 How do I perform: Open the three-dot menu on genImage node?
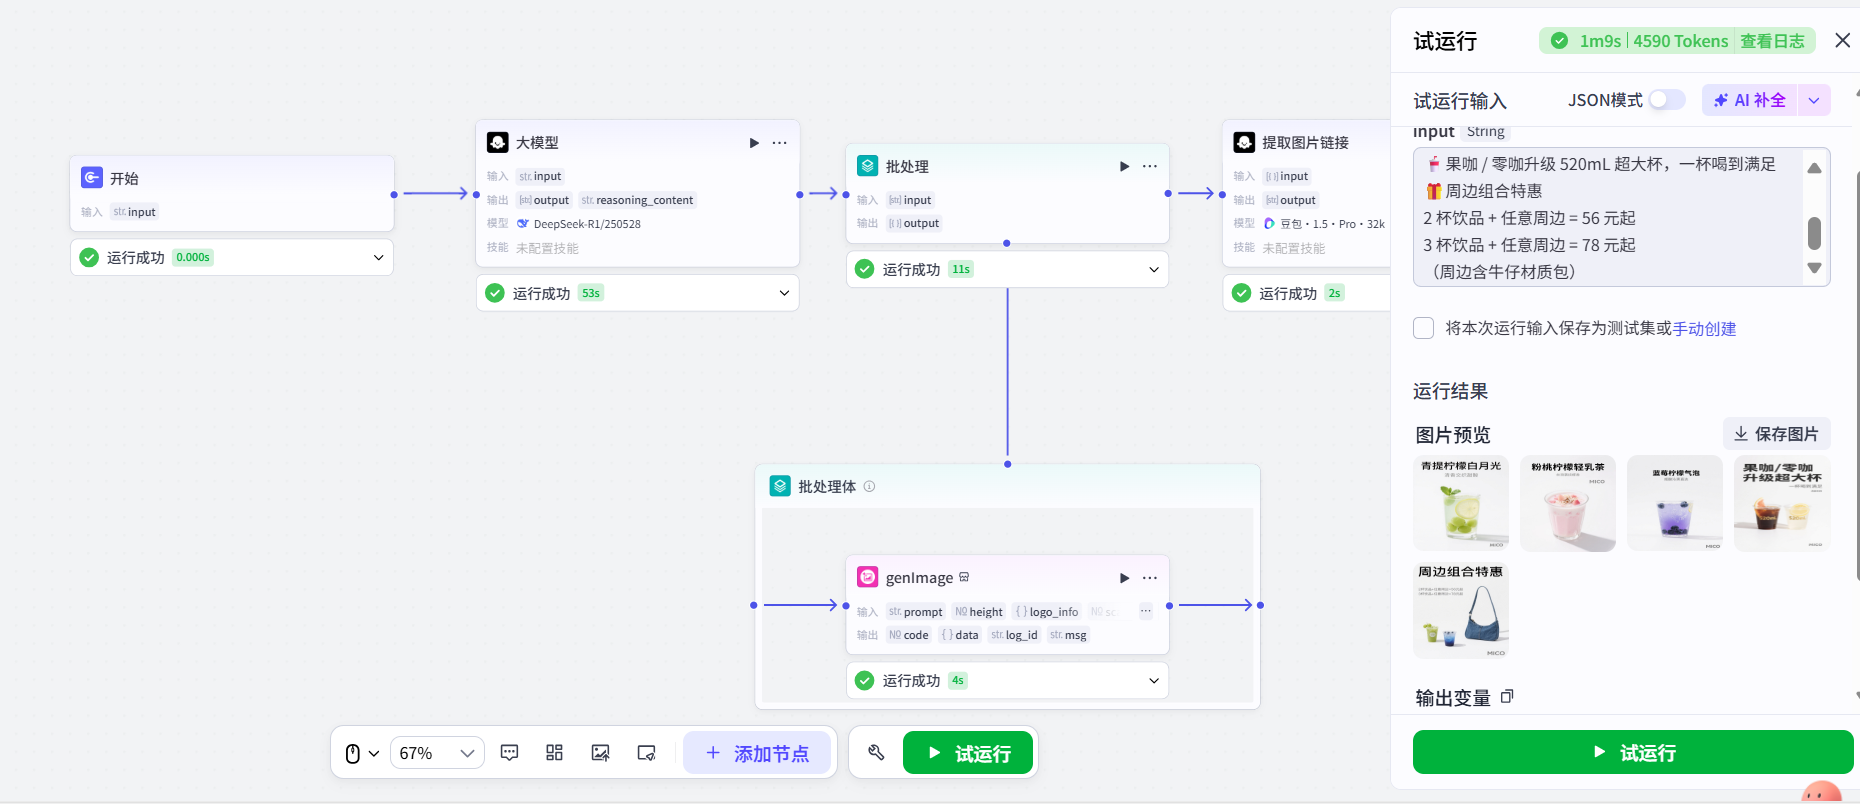[x=1150, y=578]
